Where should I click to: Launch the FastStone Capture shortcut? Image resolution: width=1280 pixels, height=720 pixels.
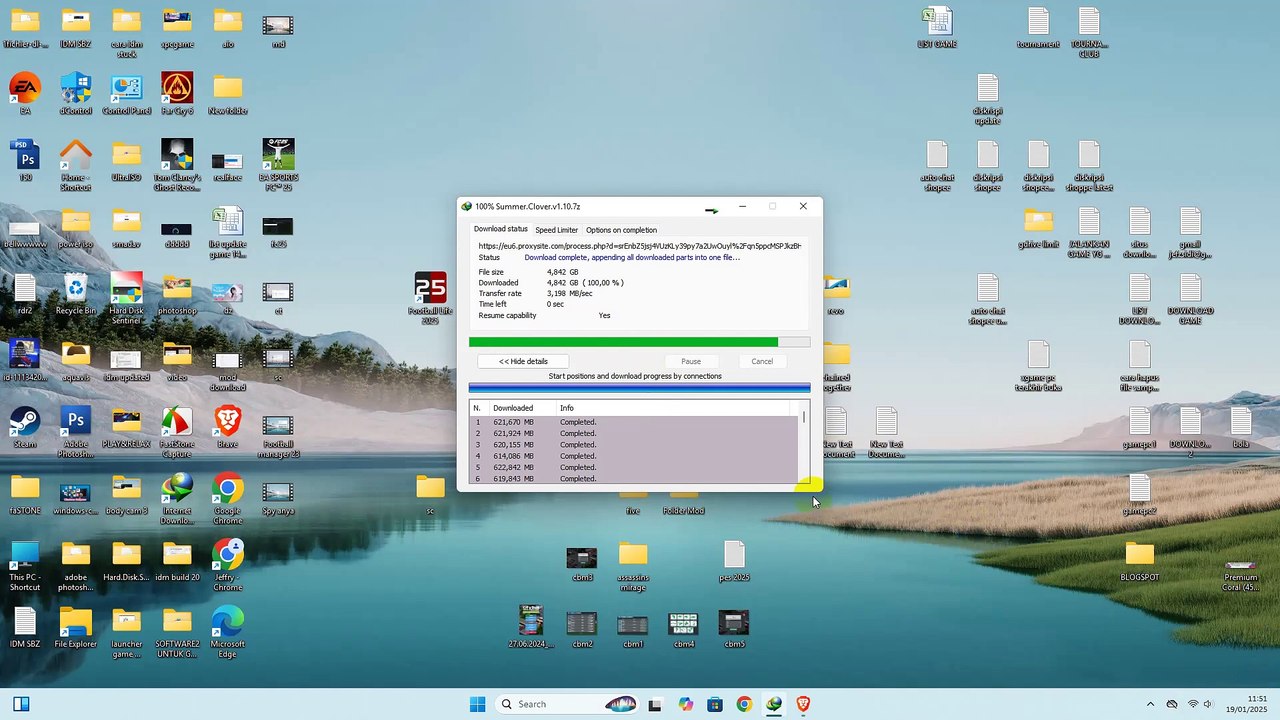177,432
